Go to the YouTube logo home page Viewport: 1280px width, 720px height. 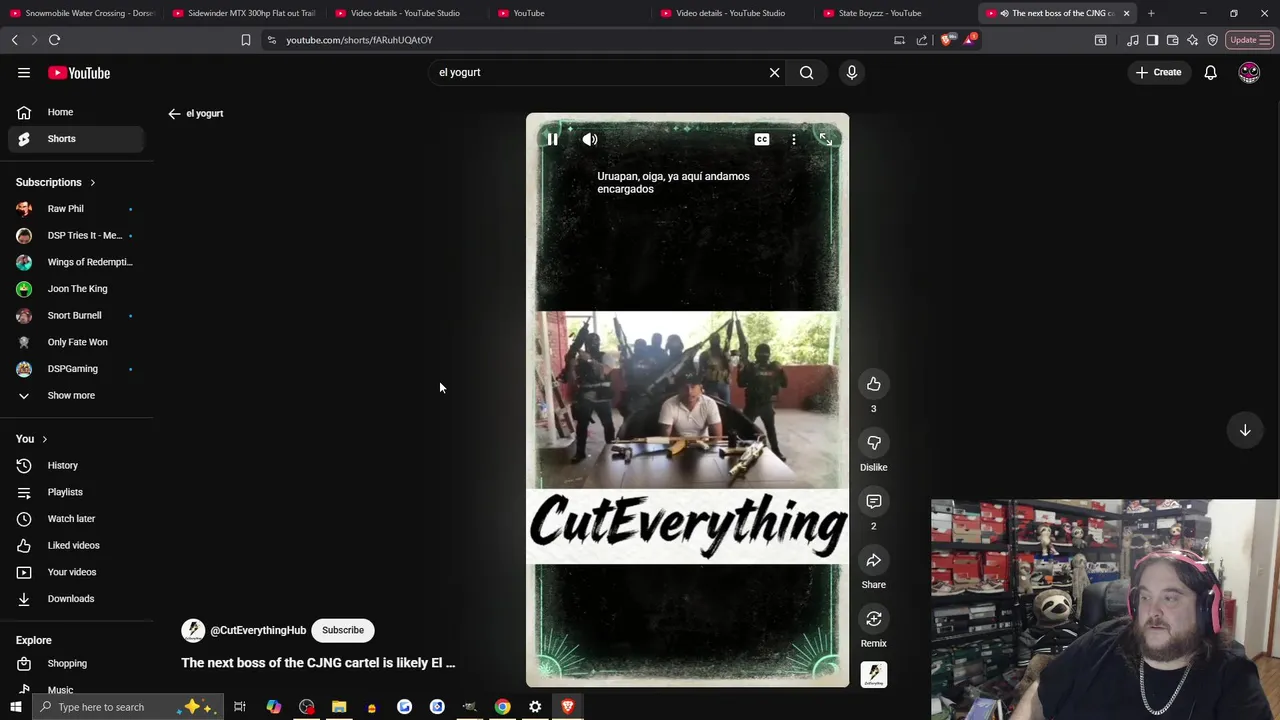coord(79,73)
